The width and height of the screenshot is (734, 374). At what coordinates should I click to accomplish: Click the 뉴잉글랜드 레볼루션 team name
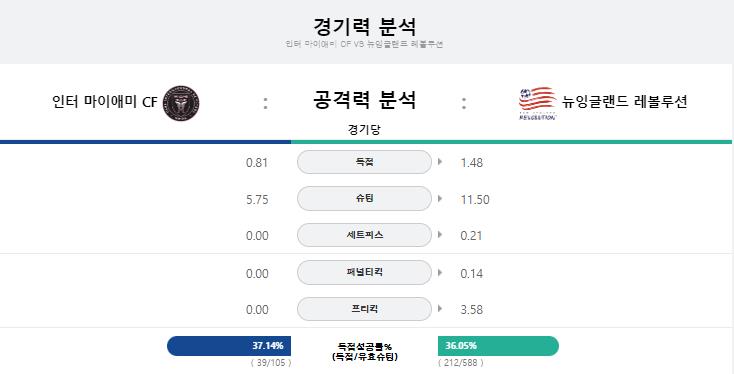tap(624, 102)
